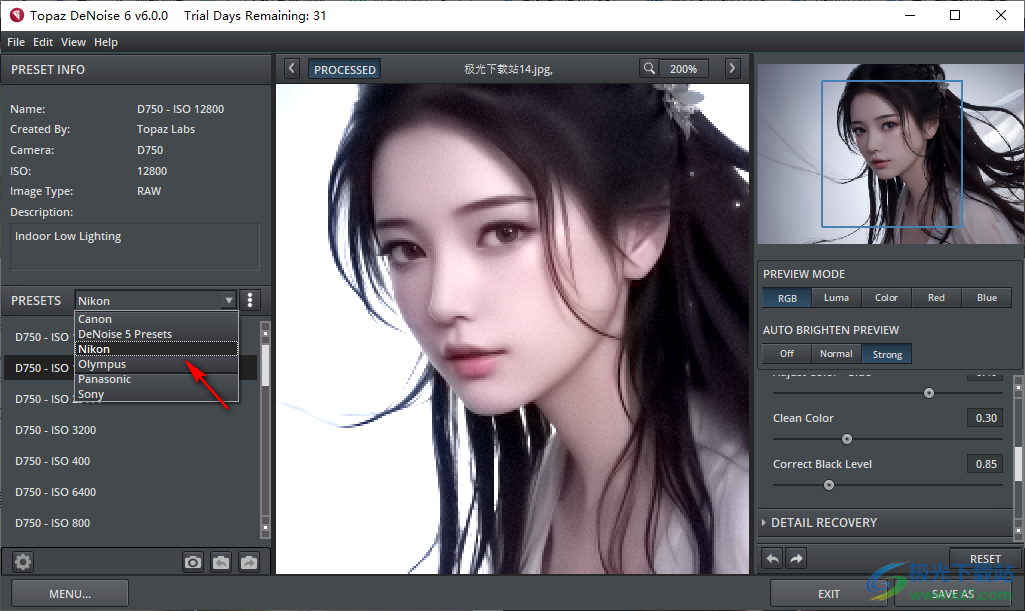
Task: Open the PROCESSED view dropdown label
Action: [x=344, y=69]
